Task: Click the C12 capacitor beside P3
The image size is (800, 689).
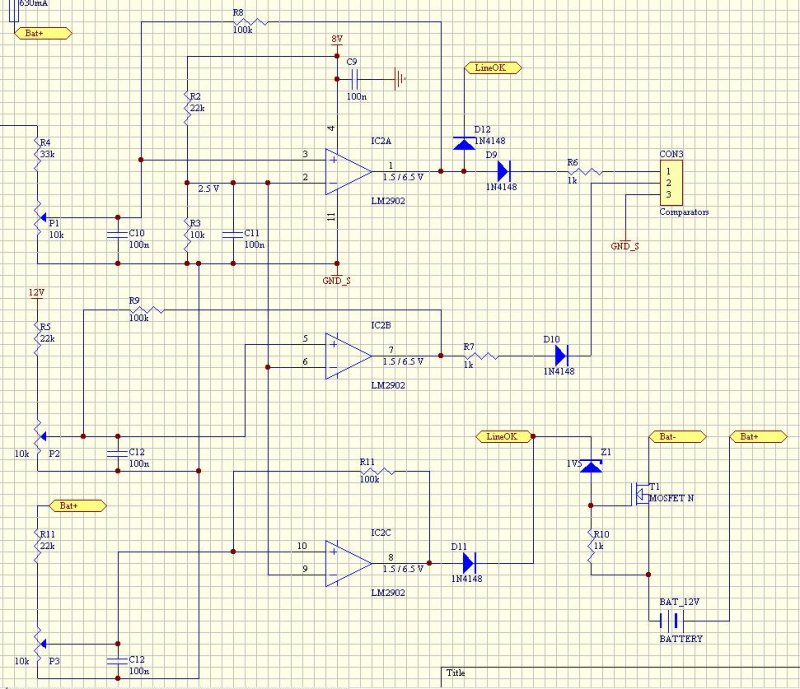Action: point(118,661)
